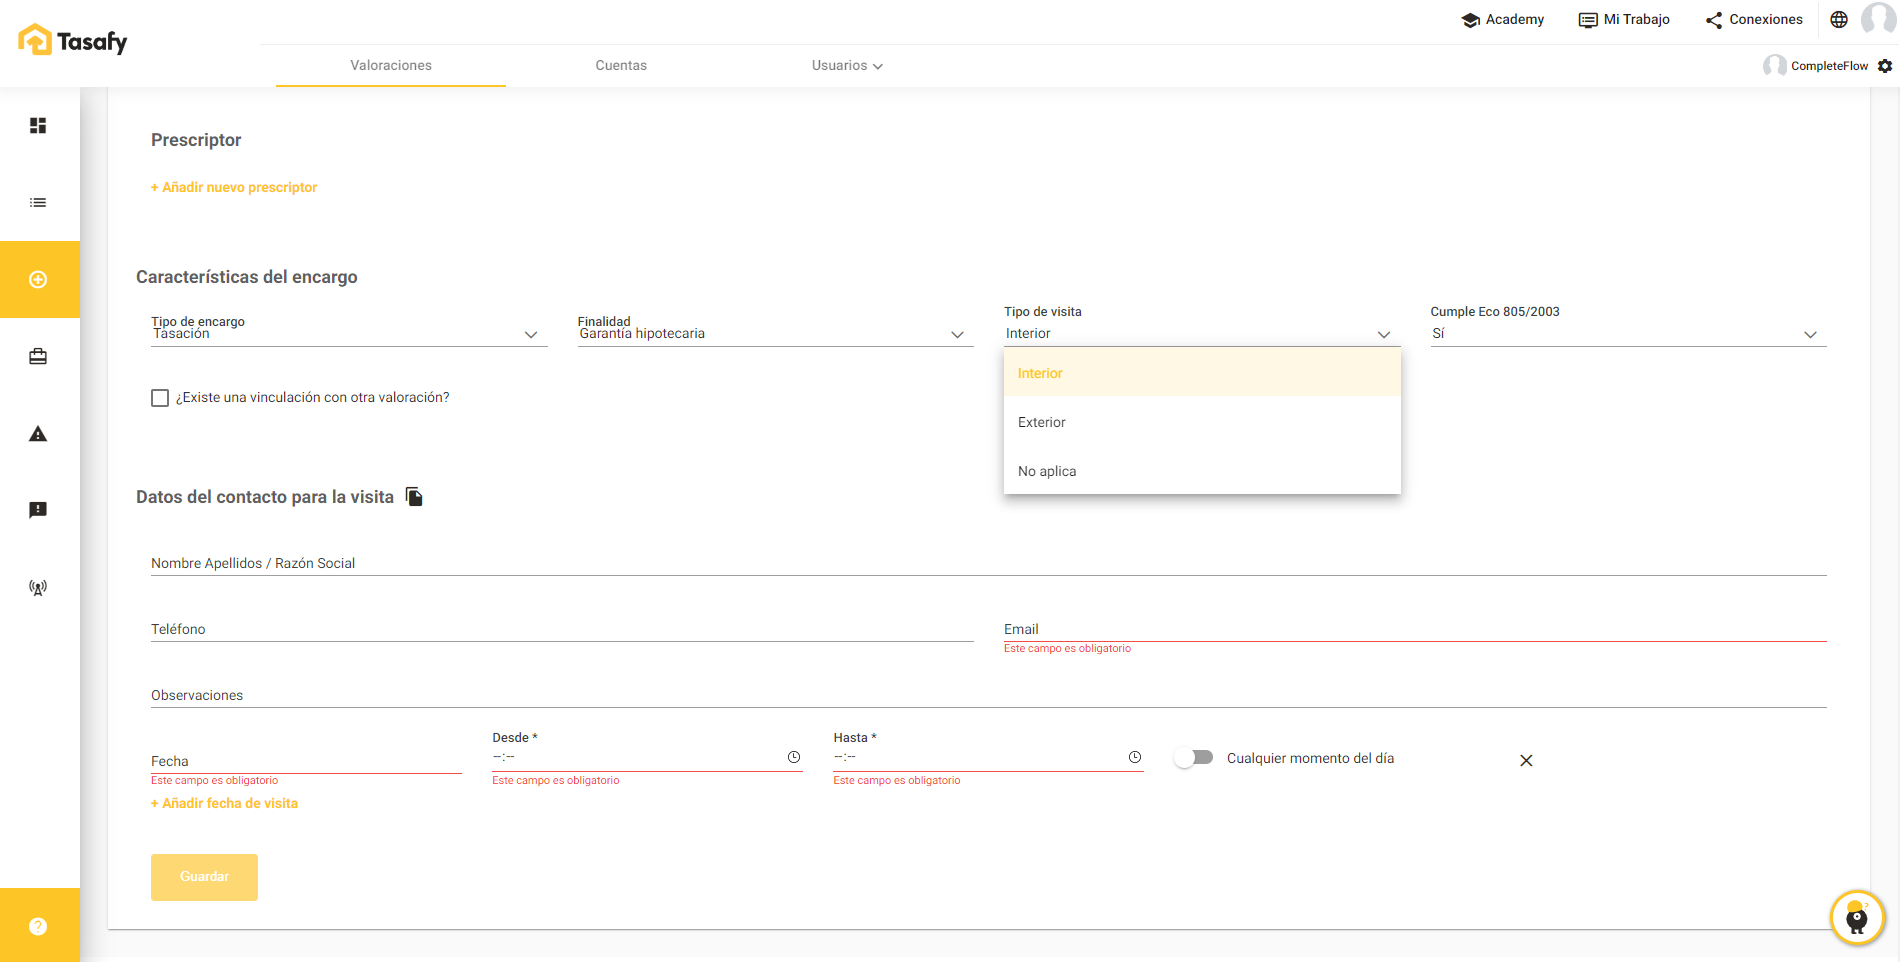1900x962 pixels.
Task: Click the briefcase icon in sidebar
Action: [x=38, y=357]
